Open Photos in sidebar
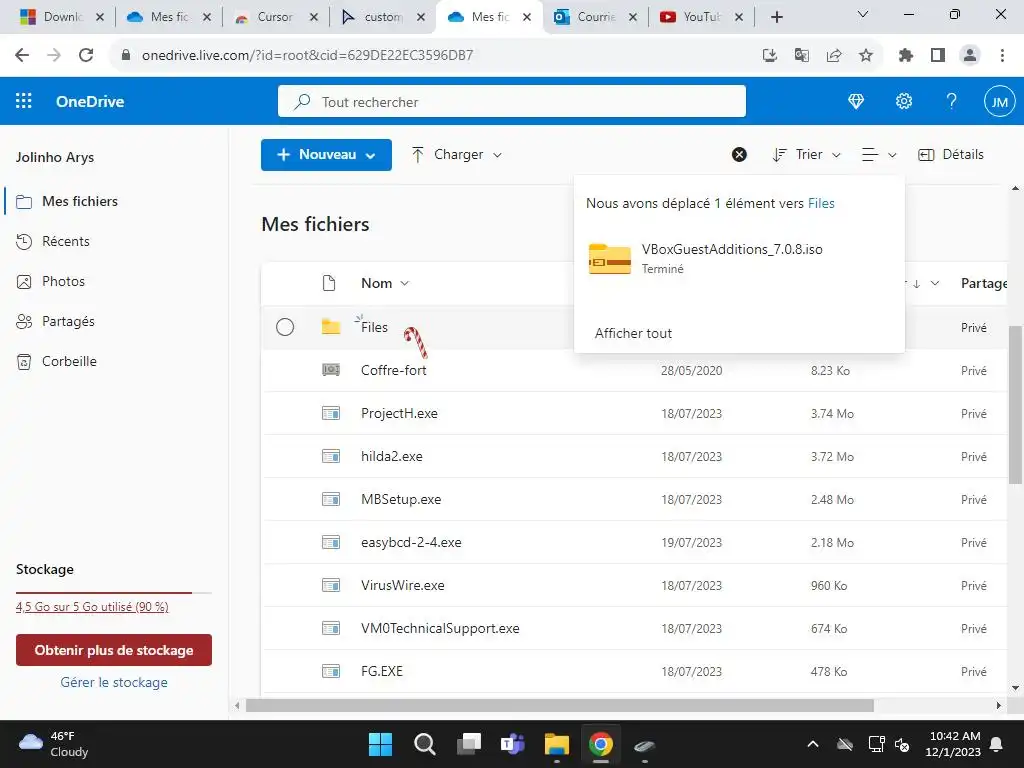Screen dimensions: 1024x768 coord(63,281)
